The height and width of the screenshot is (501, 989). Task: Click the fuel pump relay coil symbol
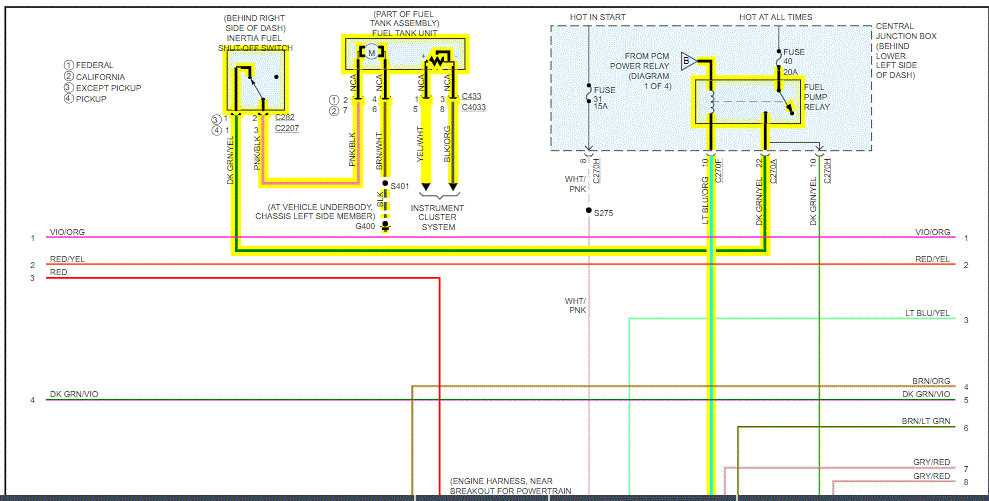(710, 102)
